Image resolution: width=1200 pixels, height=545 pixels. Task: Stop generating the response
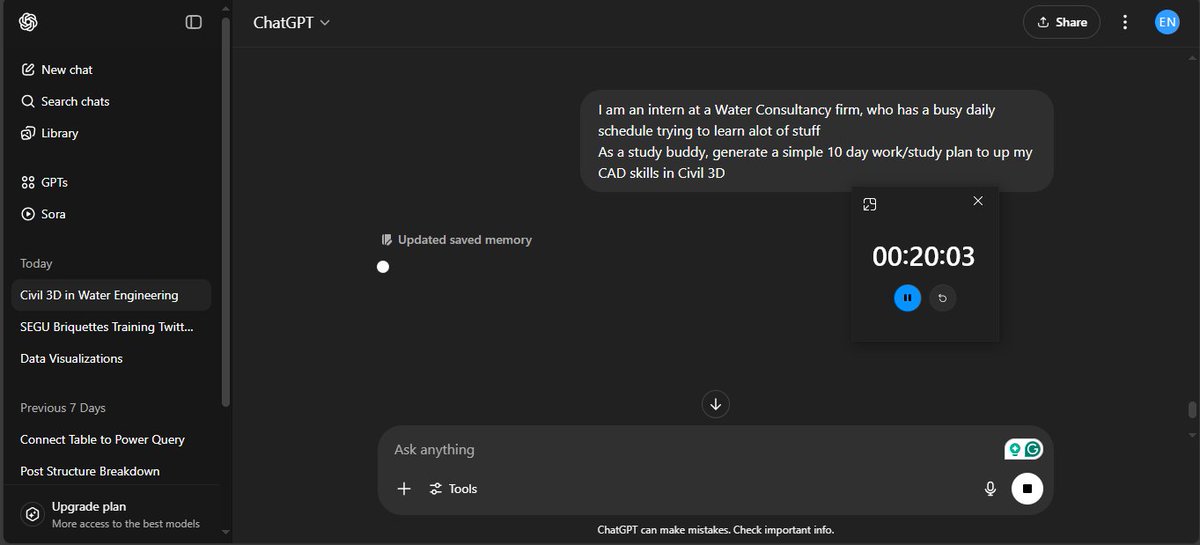[1027, 489]
